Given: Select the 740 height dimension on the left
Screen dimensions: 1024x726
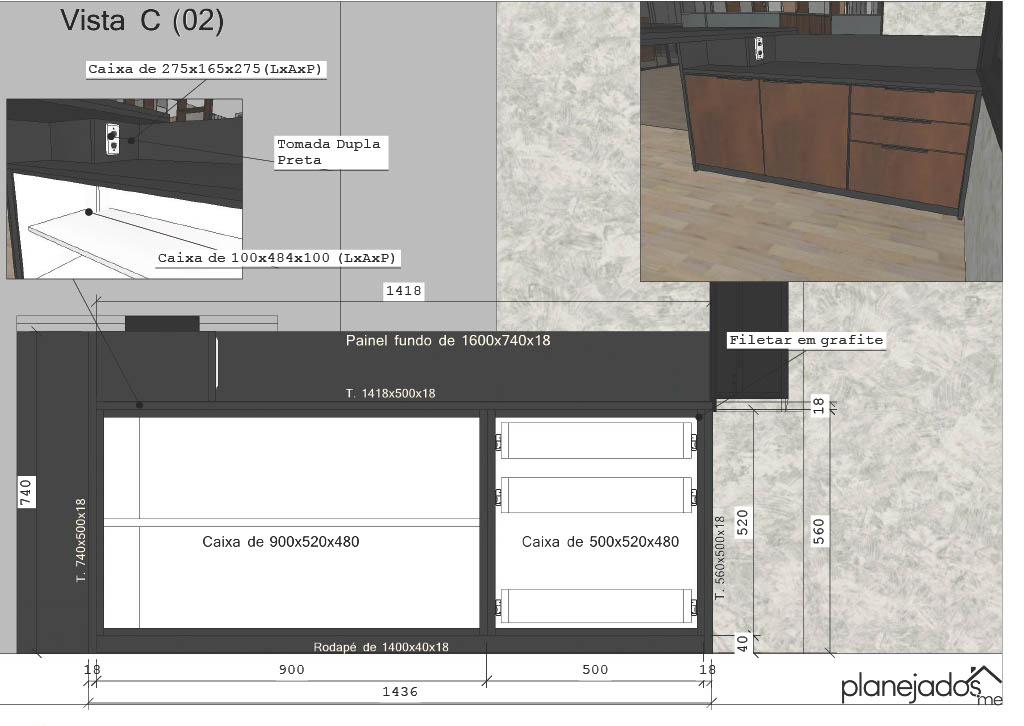Looking at the screenshot, I should (x=27, y=492).
